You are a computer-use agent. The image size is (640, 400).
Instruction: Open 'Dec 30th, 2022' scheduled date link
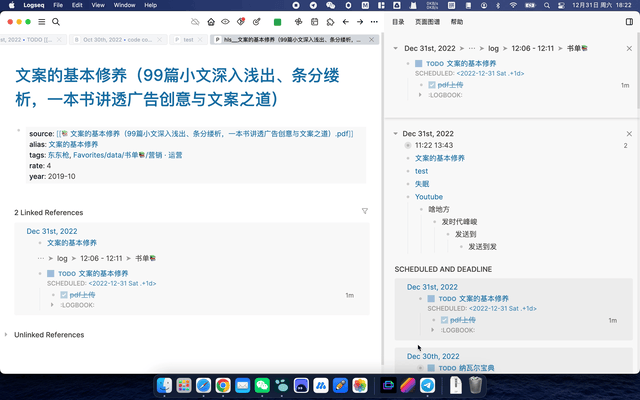[x=433, y=356]
